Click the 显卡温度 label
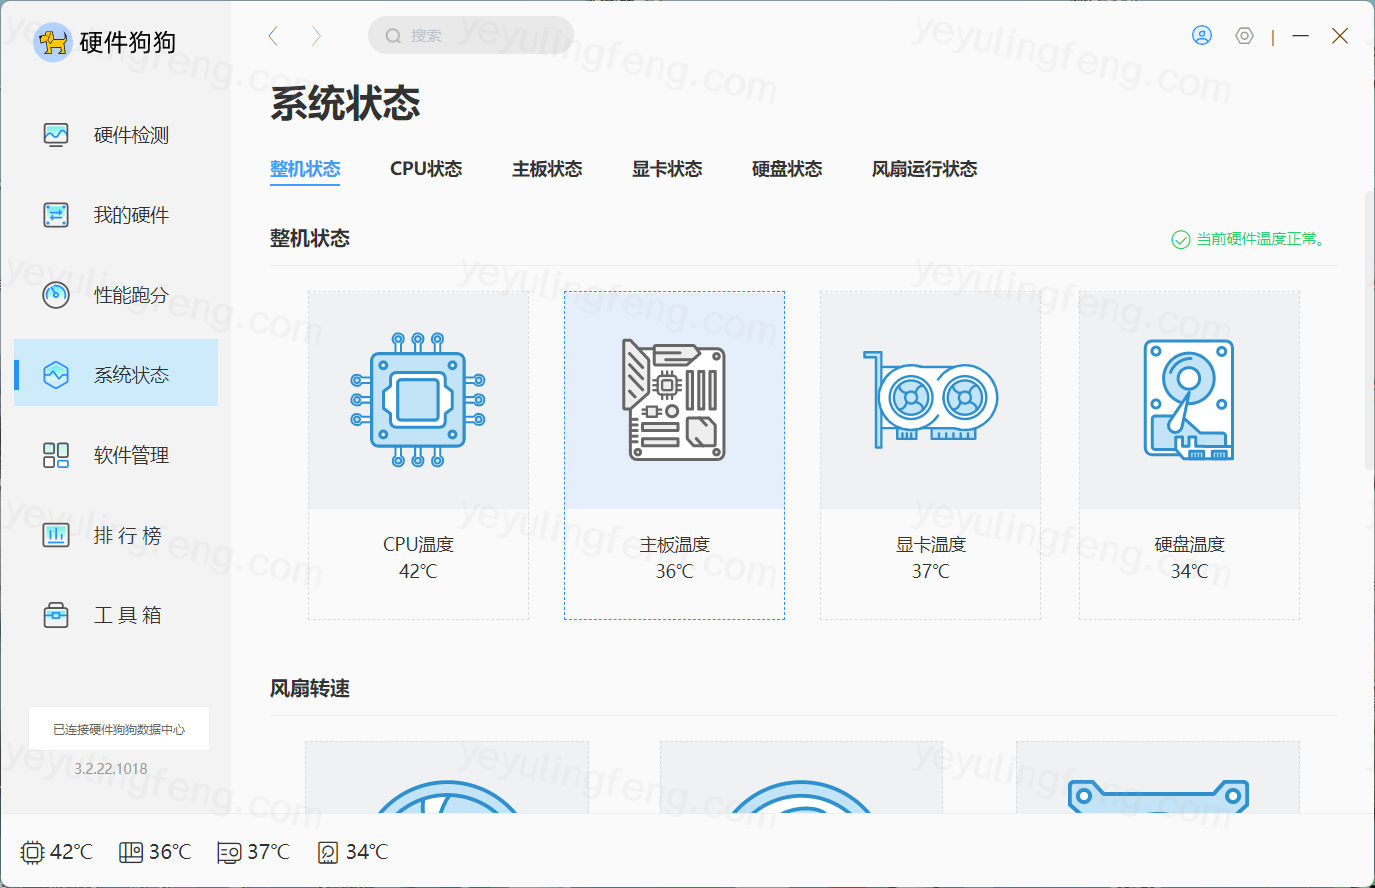 coord(931,544)
